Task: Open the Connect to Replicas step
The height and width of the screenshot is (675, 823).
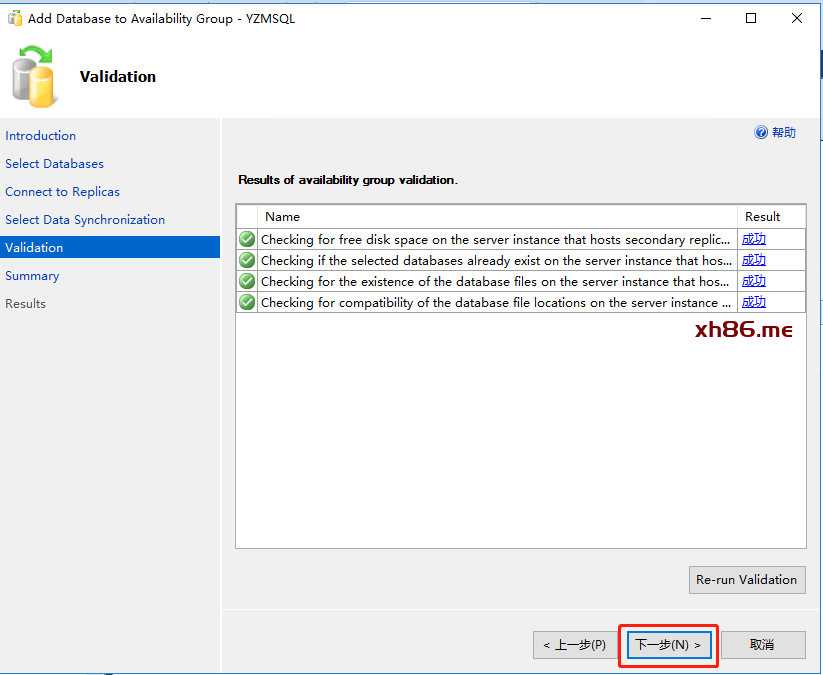Action: pyautogui.click(x=62, y=192)
